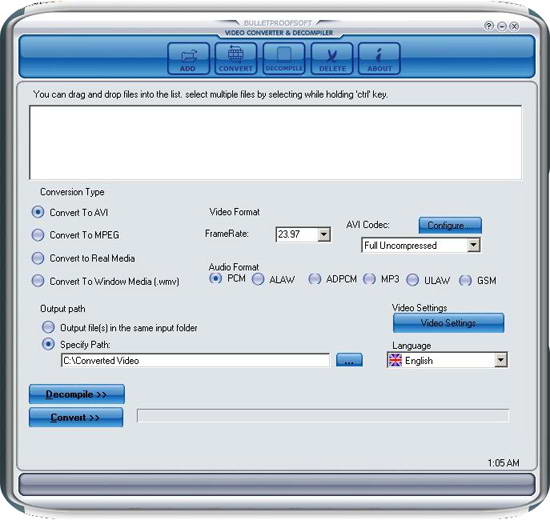Click the 1:05 AM clock text
Viewport: 550px width, 520px height.
[503, 463]
